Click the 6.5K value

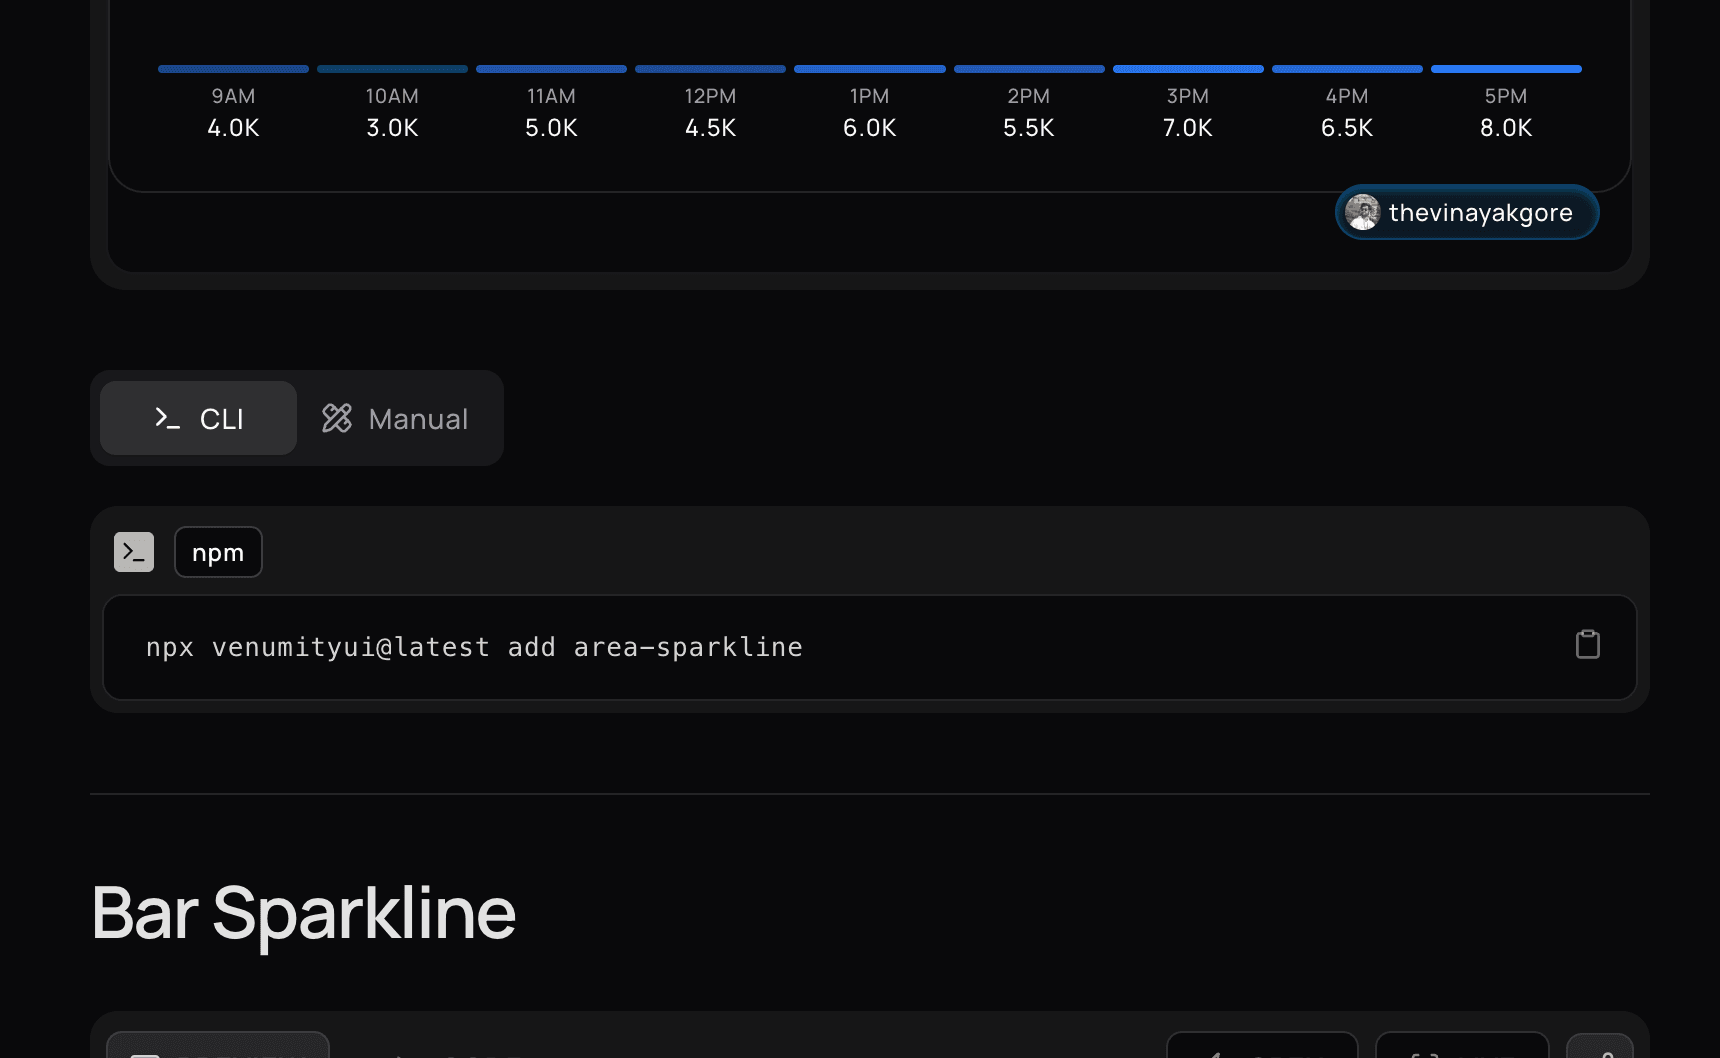(1347, 128)
